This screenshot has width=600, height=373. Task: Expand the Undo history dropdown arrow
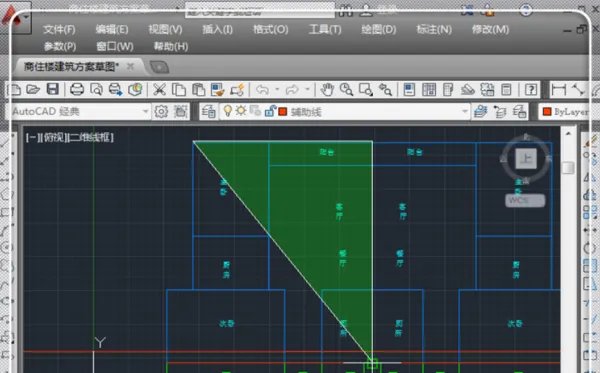(277, 90)
